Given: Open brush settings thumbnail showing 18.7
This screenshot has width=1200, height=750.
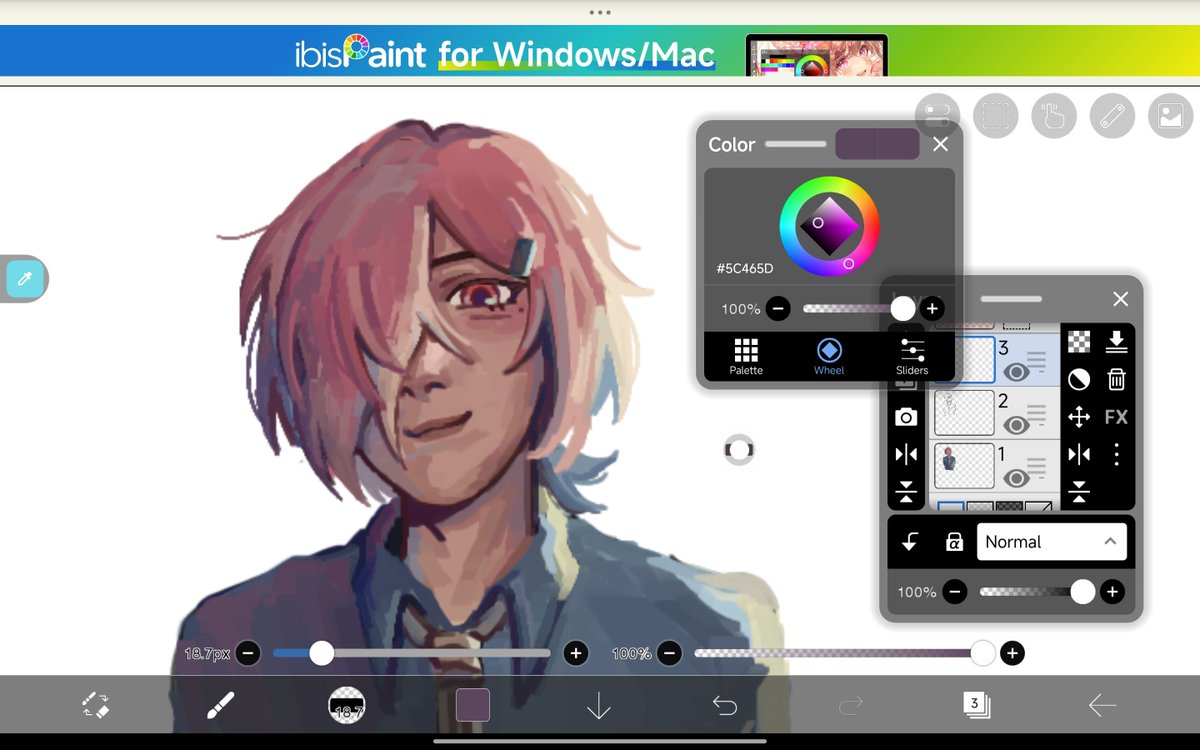Looking at the screenshot, I should (347, 706).
